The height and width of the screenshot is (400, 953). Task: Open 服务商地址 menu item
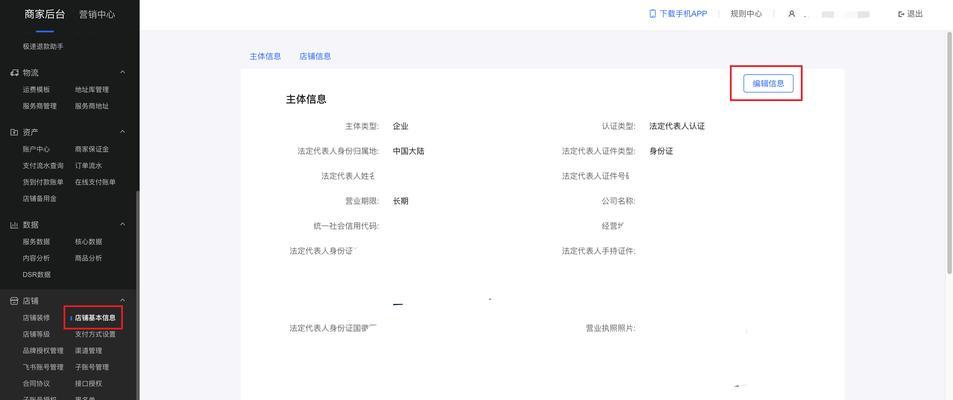92,106
